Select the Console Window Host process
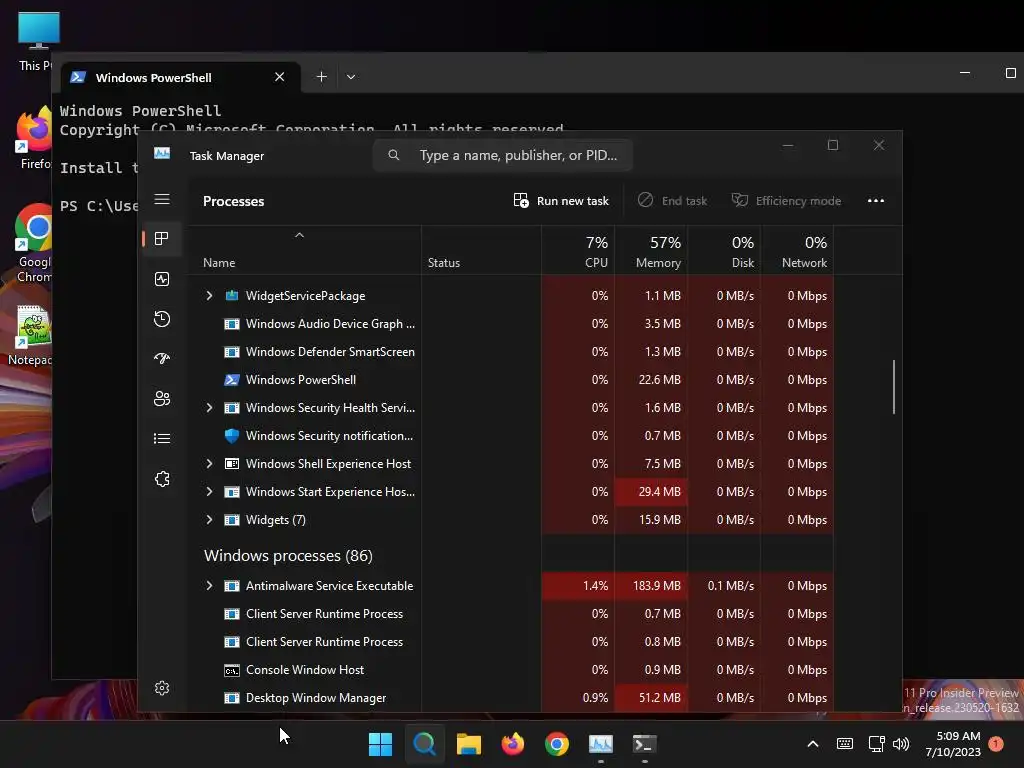This screenshot has width=1024, height=768. tap(511, 670)
